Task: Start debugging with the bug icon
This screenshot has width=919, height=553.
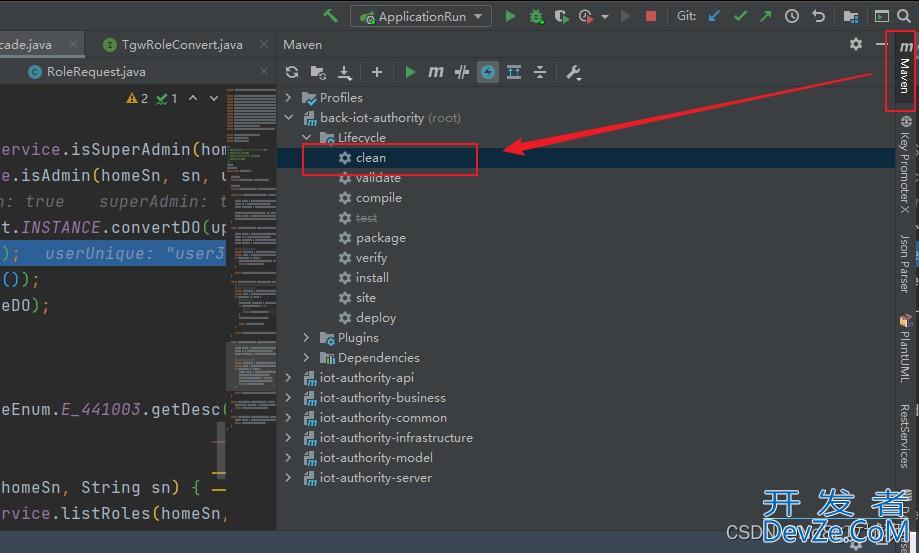Action: [536, 16]
